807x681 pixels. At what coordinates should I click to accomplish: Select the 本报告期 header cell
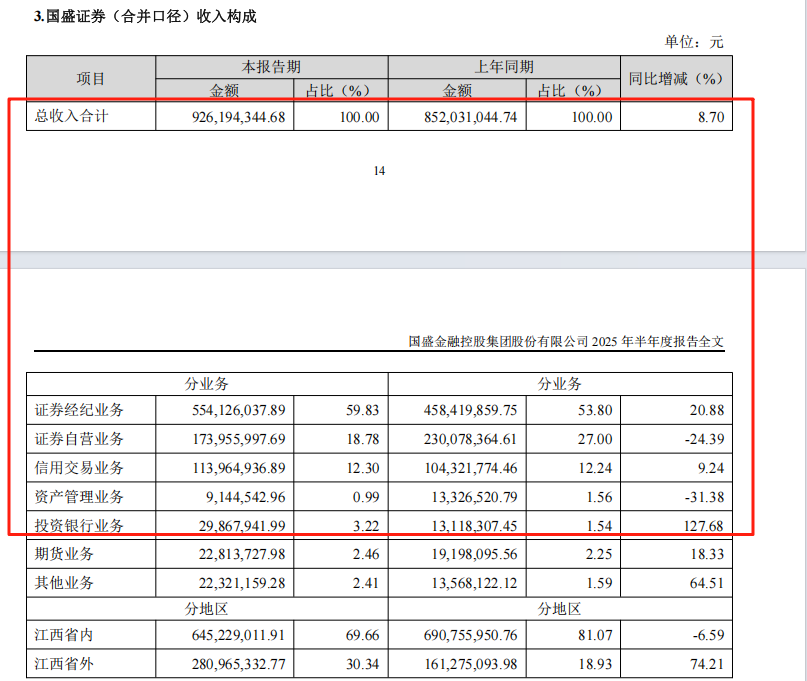click(271, 66)
